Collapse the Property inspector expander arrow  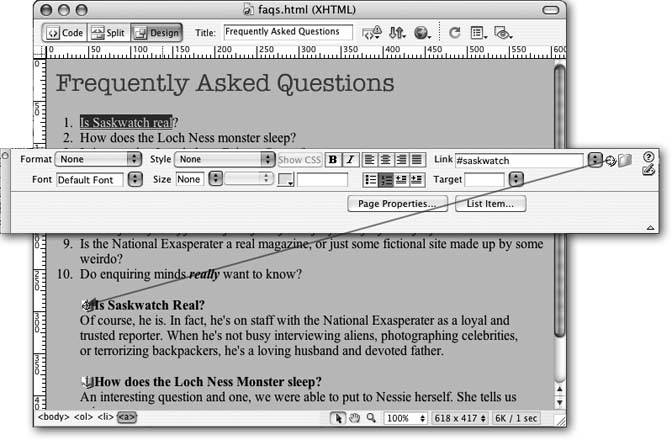[650, 227]
